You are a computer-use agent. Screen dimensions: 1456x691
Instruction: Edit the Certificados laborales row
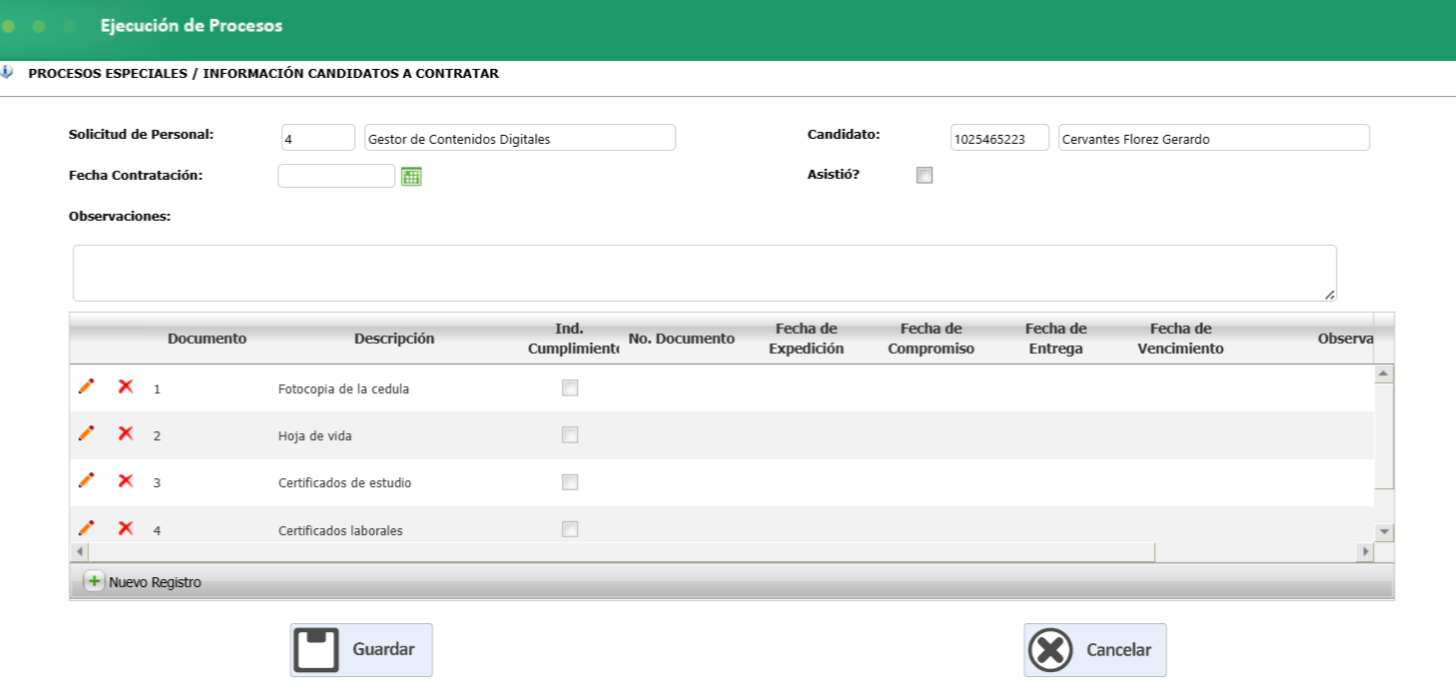coord(86,527)
